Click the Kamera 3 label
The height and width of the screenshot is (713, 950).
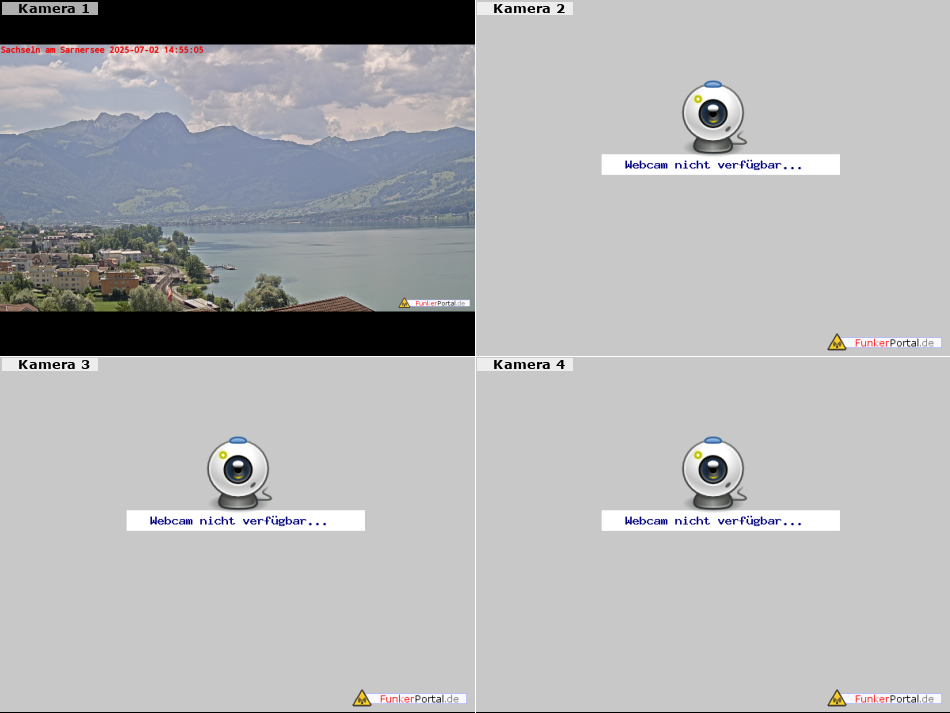pyautogui.click(x=50, y=364)
